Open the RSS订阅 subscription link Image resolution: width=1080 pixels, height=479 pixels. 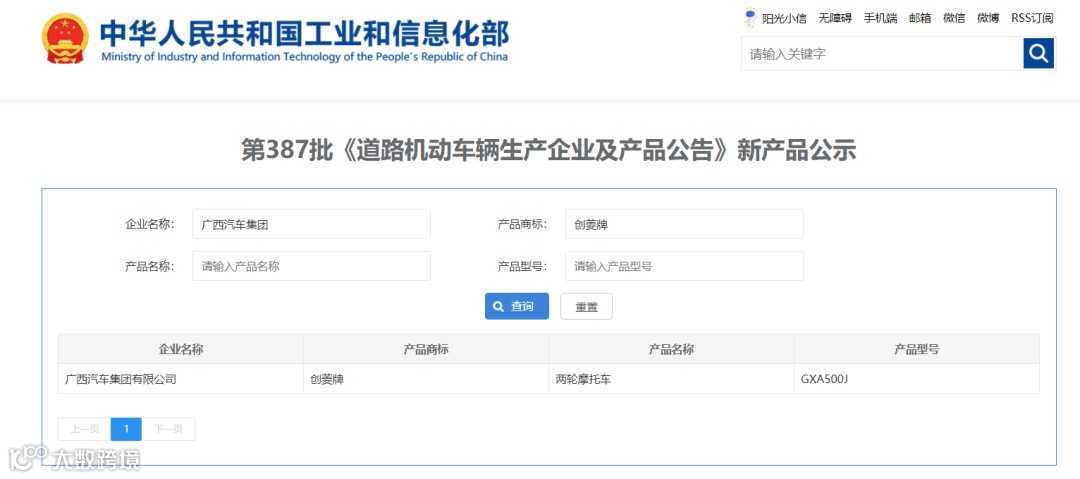click(x=1032, y=18)
